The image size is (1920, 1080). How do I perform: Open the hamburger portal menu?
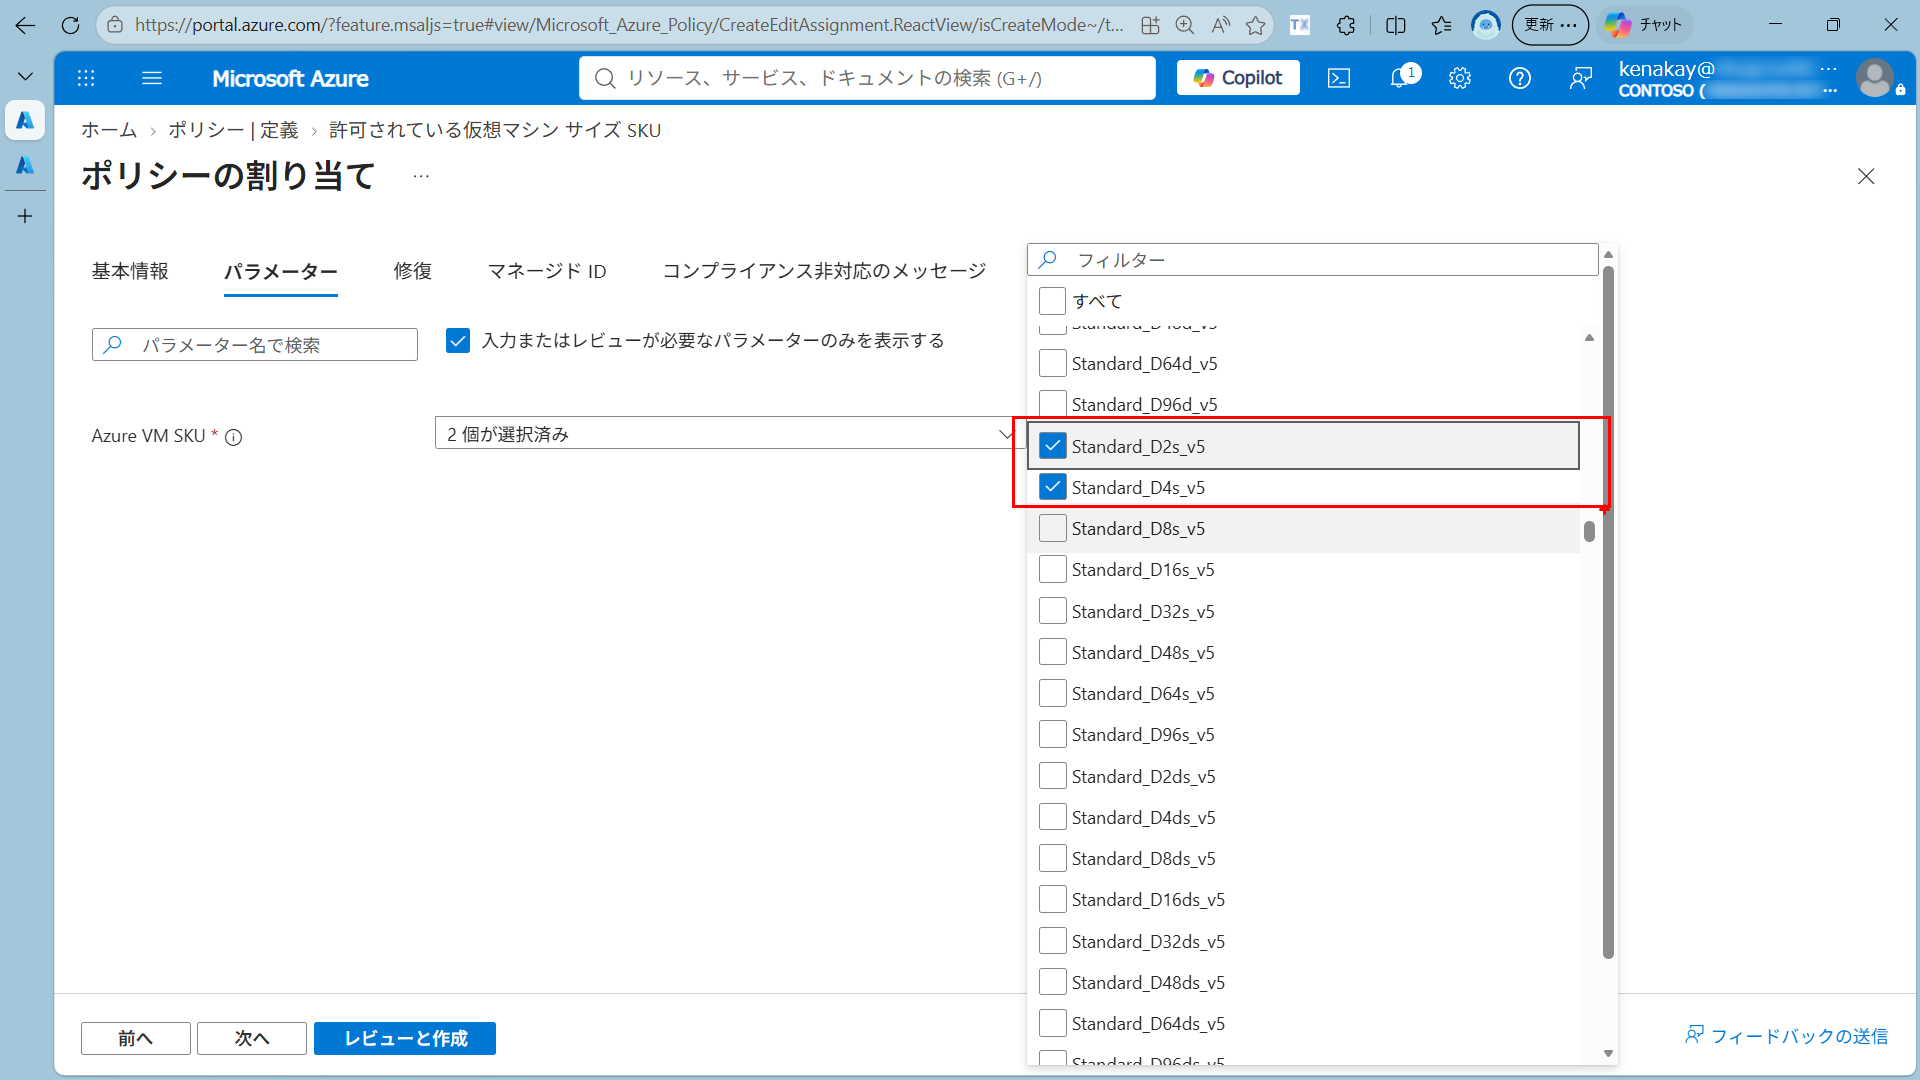152,78
